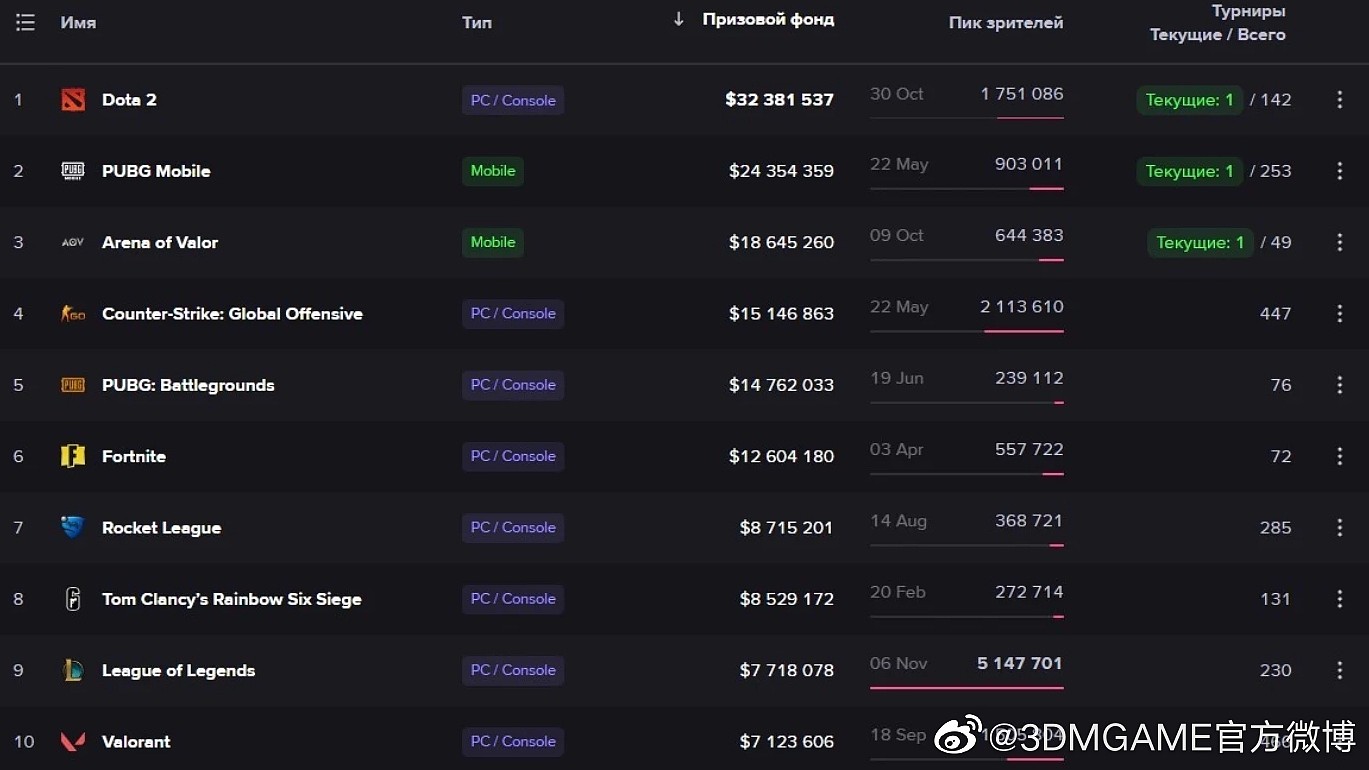Open the League of Legends link

[x=178, y=670]
